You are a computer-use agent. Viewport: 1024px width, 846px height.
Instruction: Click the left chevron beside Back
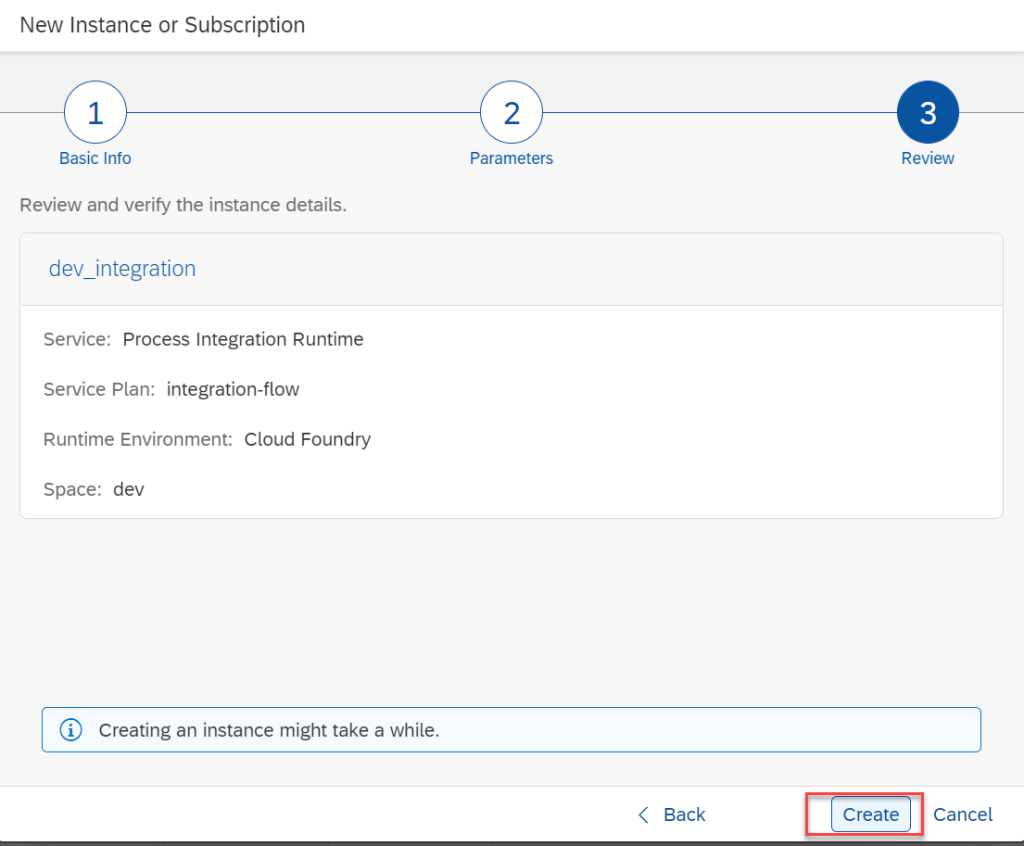(644, 815)
